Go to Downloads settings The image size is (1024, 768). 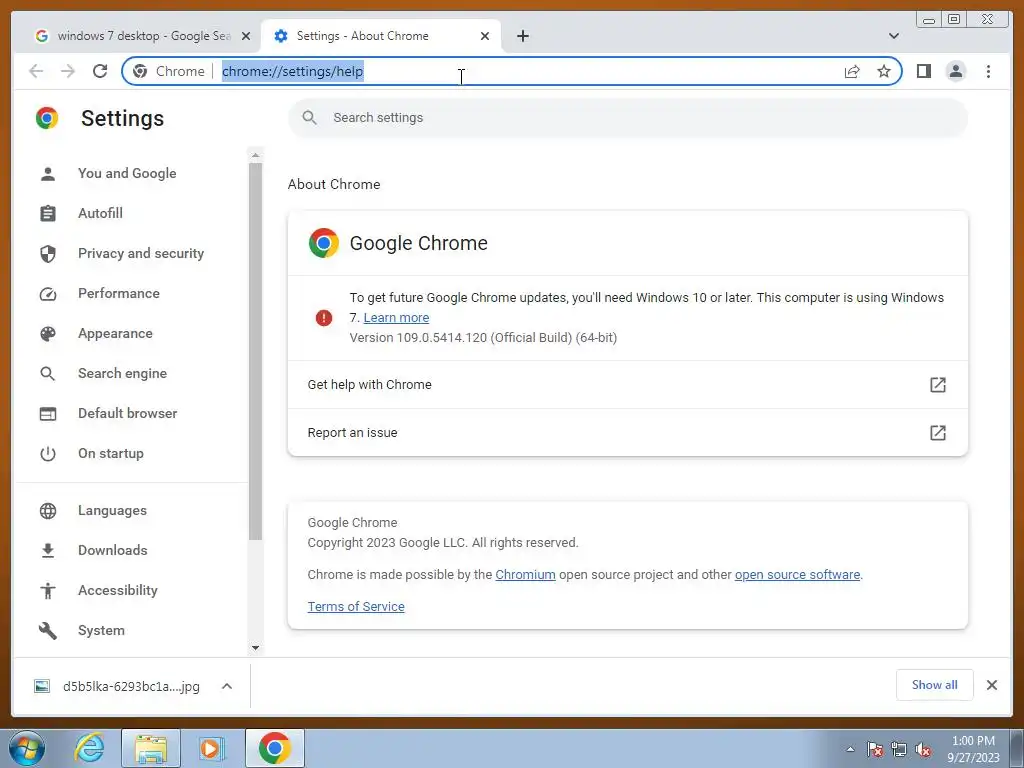112,551
